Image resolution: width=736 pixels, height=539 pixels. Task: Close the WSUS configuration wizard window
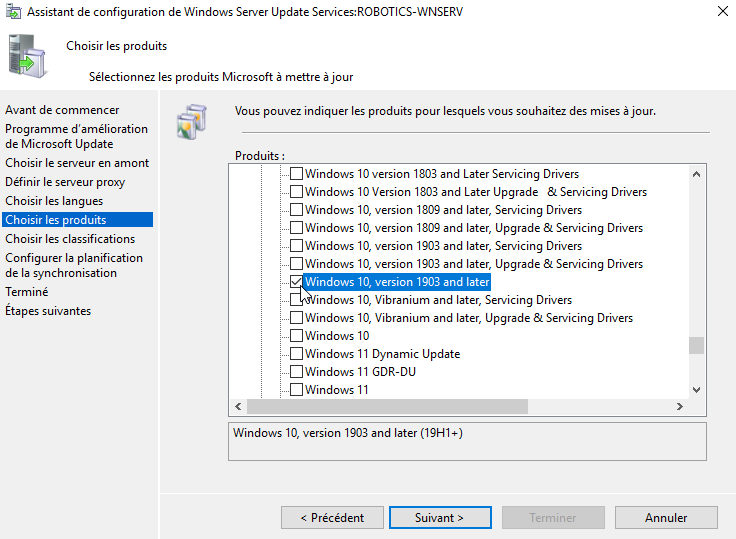[x=723, y=11]
